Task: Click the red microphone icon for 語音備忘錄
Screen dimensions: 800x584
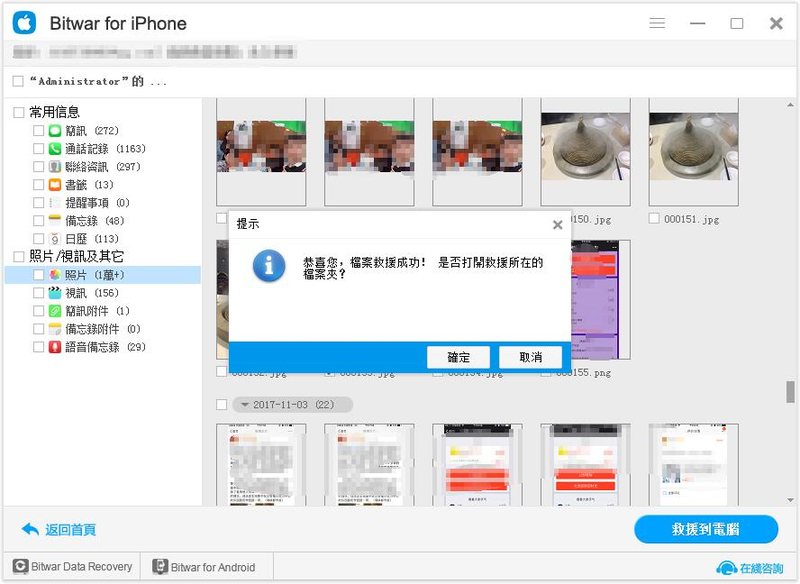Action: point(55,347)
